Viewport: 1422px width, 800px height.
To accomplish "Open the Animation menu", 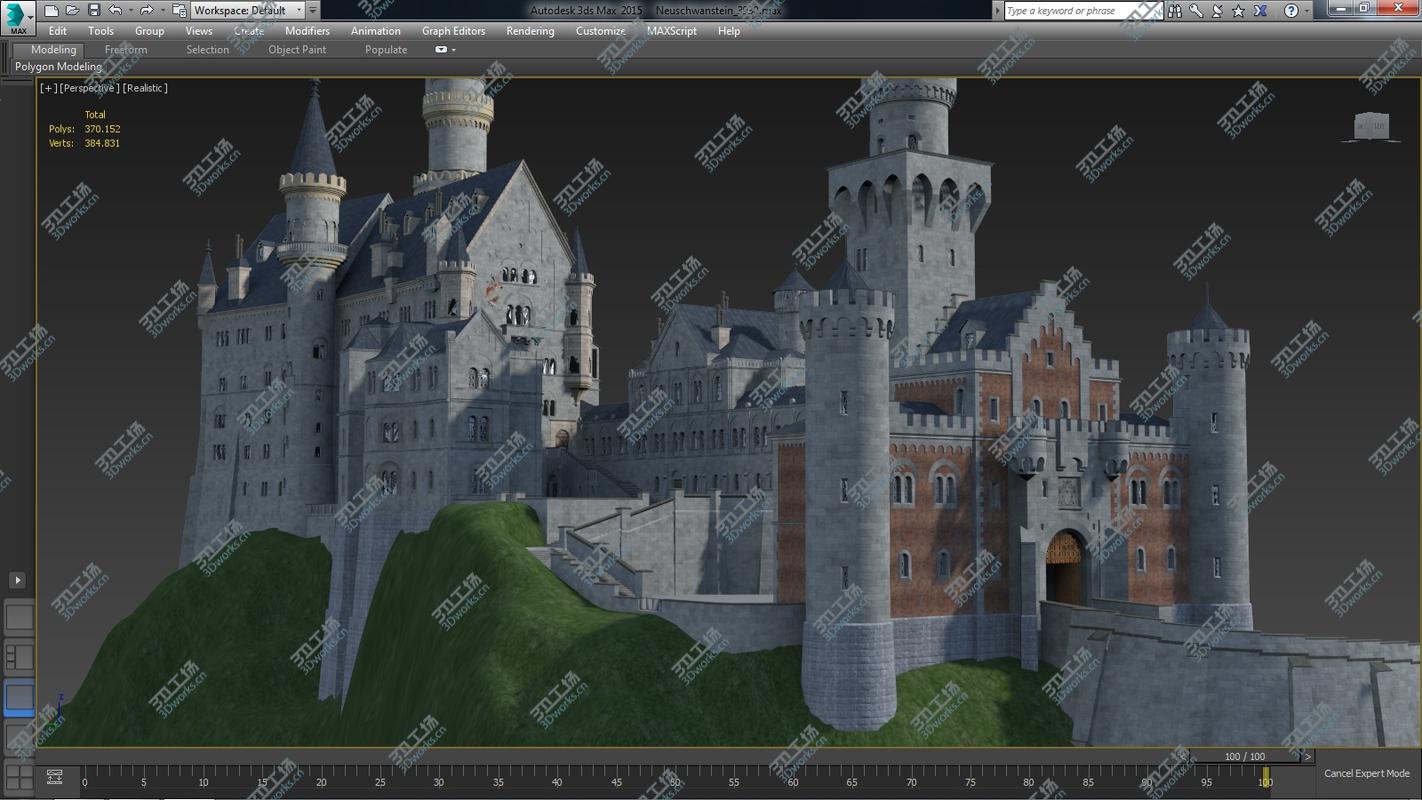I will click(x=376, y=31).
